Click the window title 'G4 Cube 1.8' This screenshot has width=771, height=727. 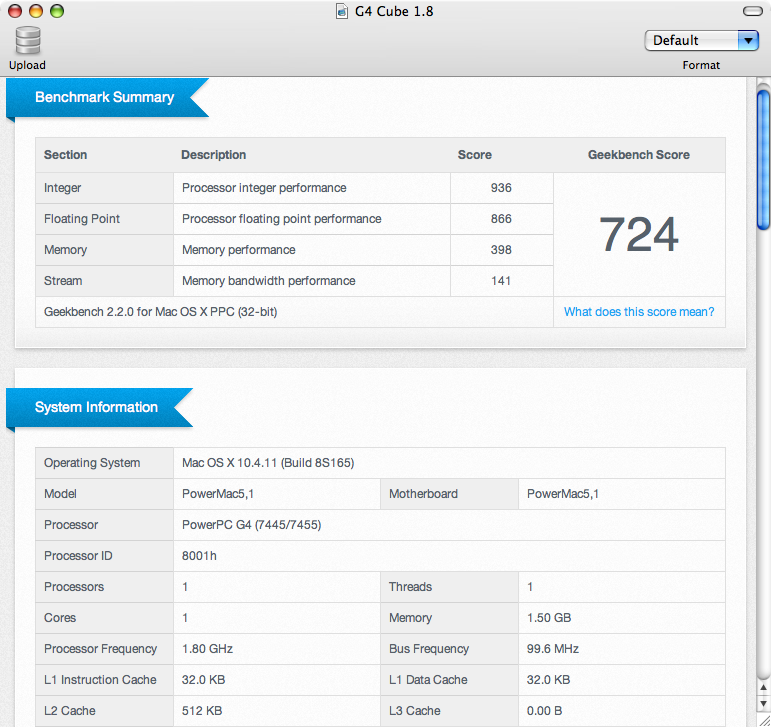[394, 11]
